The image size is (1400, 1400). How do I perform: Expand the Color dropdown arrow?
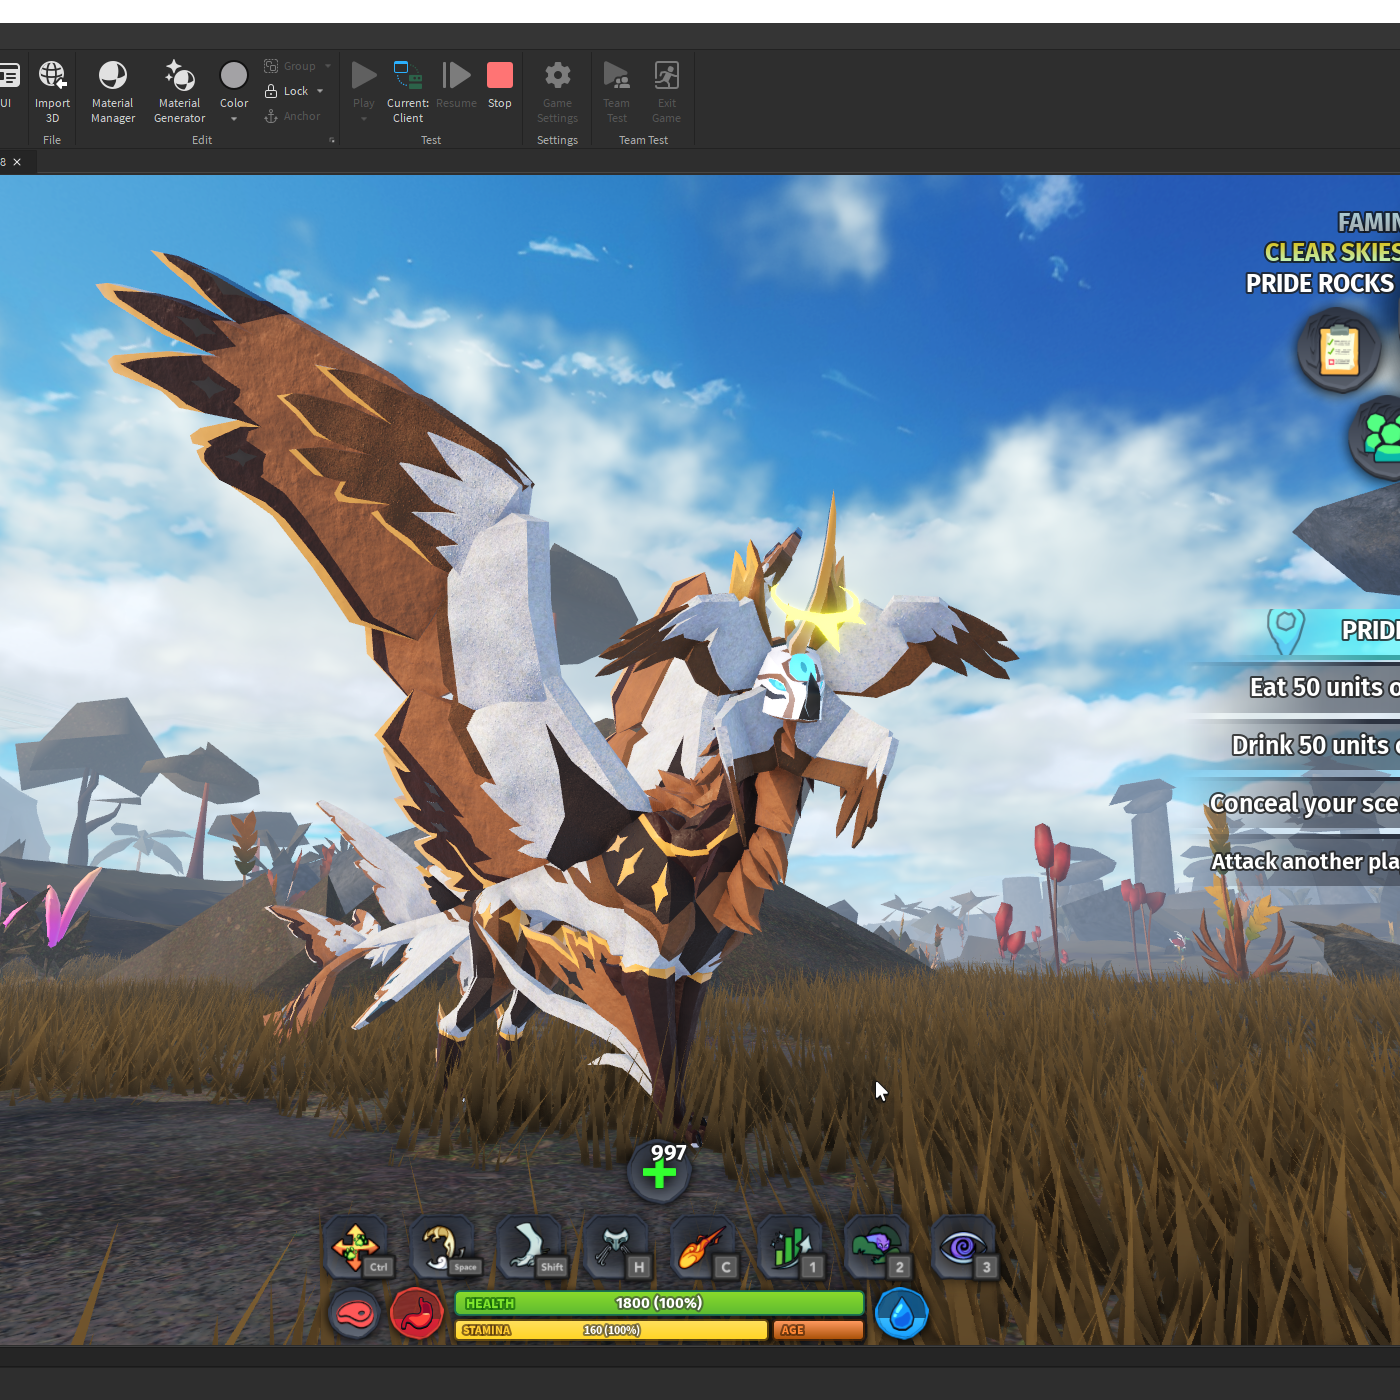coord(234,120)
